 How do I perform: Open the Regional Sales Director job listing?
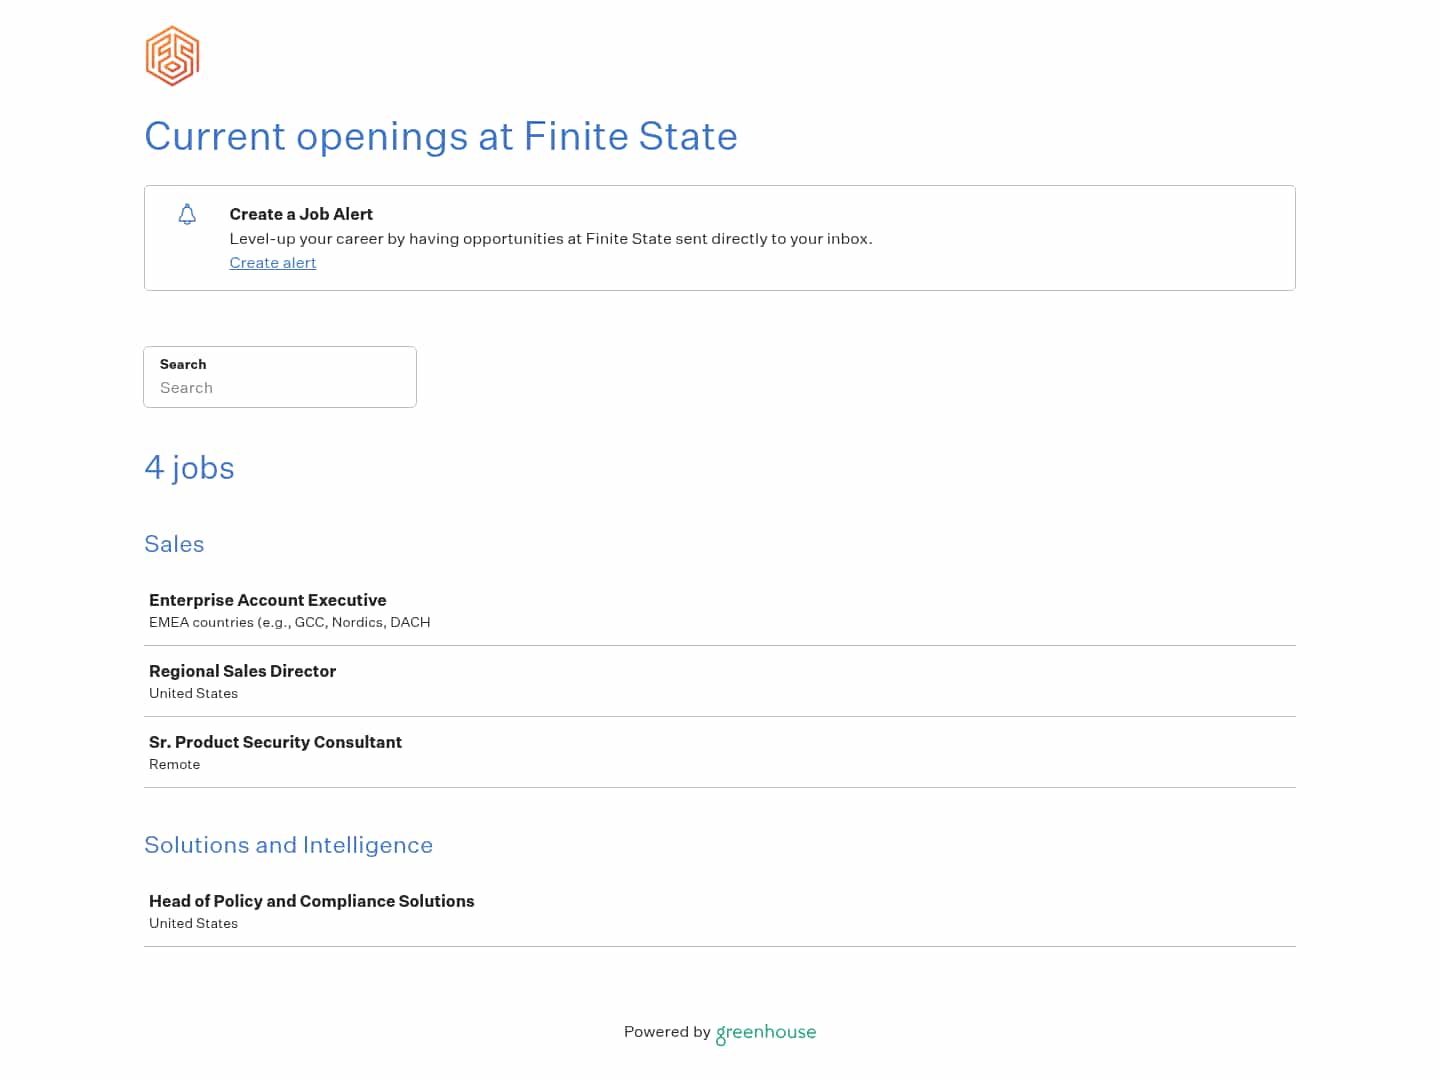click(x=242, y=671)
